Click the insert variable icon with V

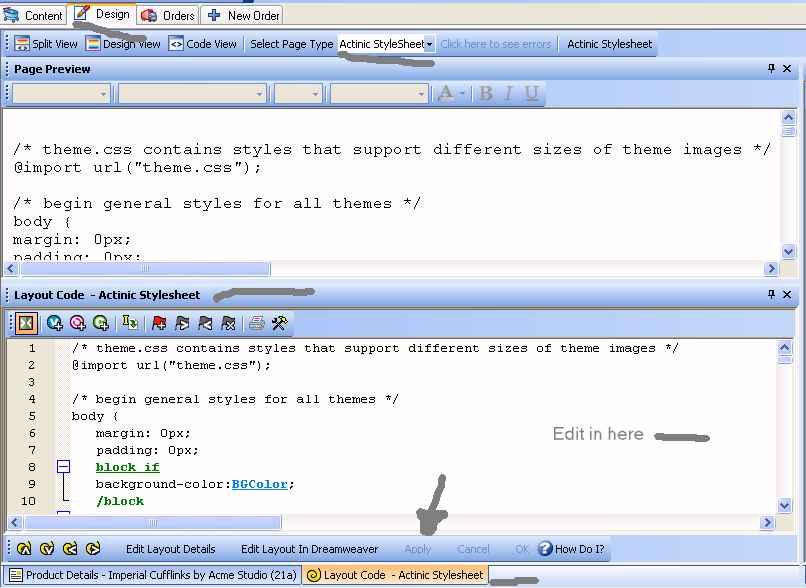click(x=55, y=323)
